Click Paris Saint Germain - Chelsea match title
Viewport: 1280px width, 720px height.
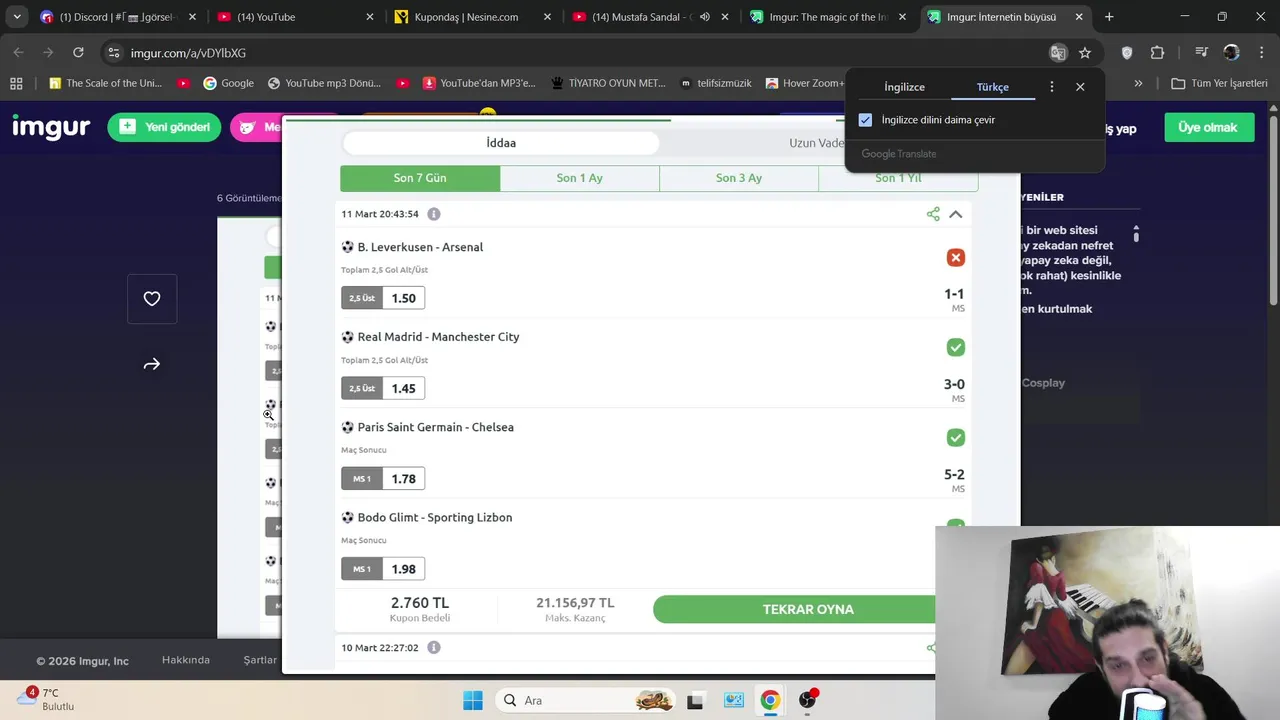pyautogui.click(x=435, y=427)
